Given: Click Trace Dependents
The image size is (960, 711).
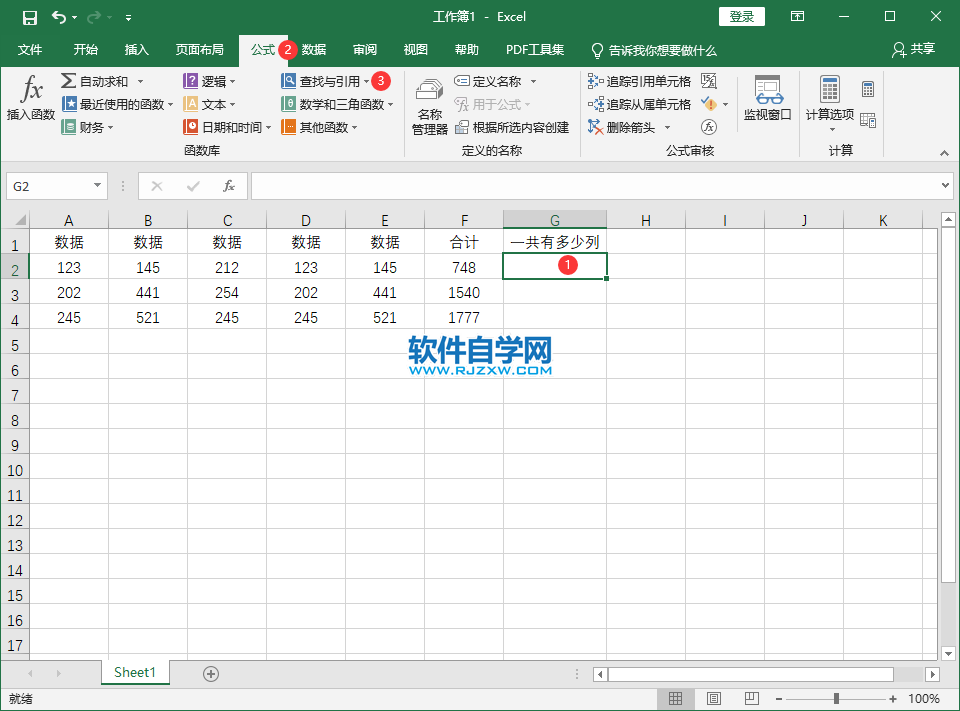Looking at the screenshot, I should click(639, 104).
